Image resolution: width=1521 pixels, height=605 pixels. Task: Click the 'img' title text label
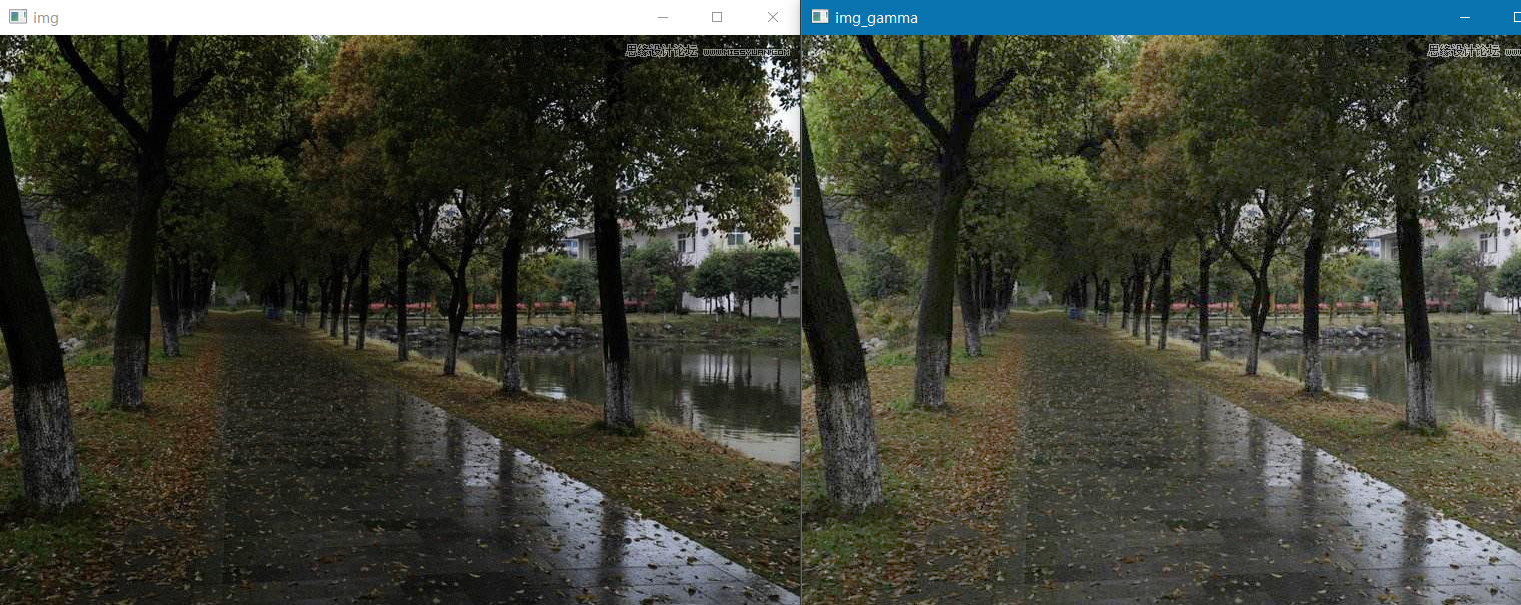(46, 18)
